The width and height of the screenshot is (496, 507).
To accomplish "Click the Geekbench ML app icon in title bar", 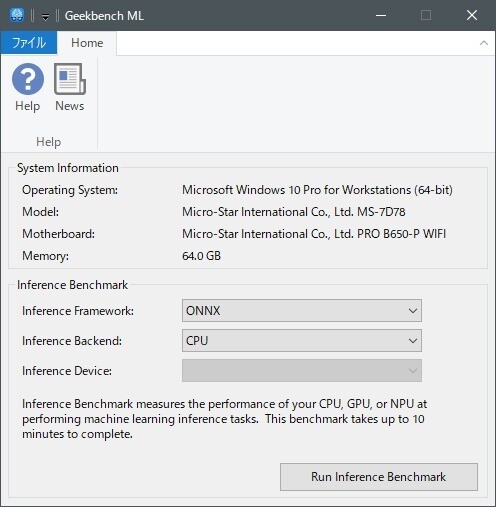I will coord(17,15).
